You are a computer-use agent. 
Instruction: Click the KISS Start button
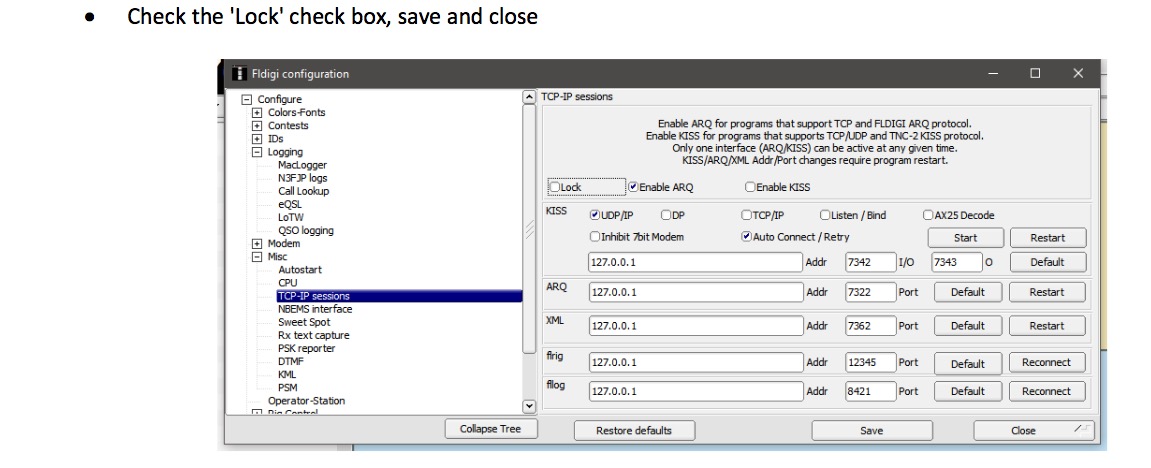click(965, 238)
